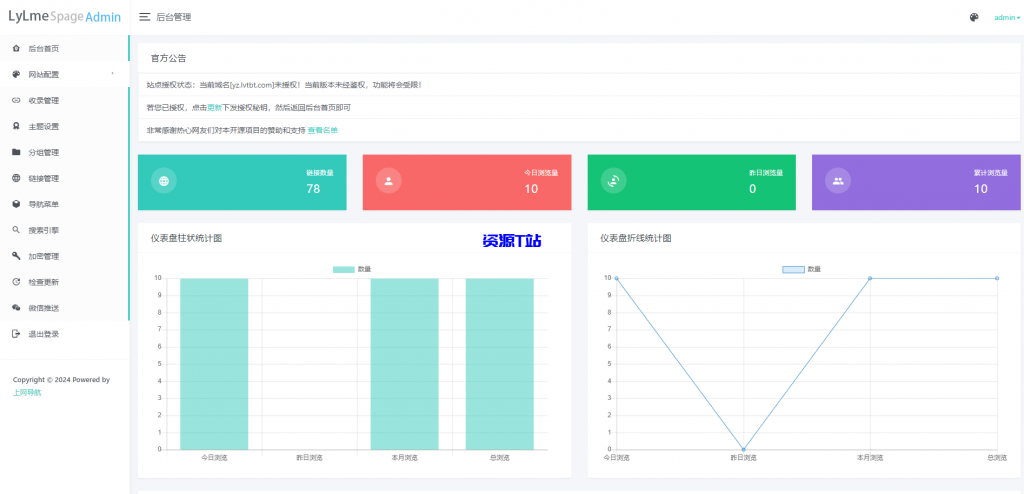The image size is (1024, 494).
Task: Open 搜索引擎 in the sidebar
Action: [x=64, y=230]
